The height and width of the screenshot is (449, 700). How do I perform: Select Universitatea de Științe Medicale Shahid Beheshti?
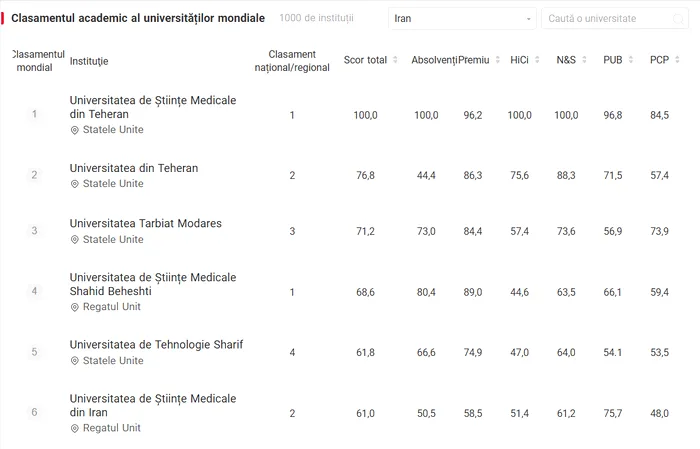click(x=153, y=284)
